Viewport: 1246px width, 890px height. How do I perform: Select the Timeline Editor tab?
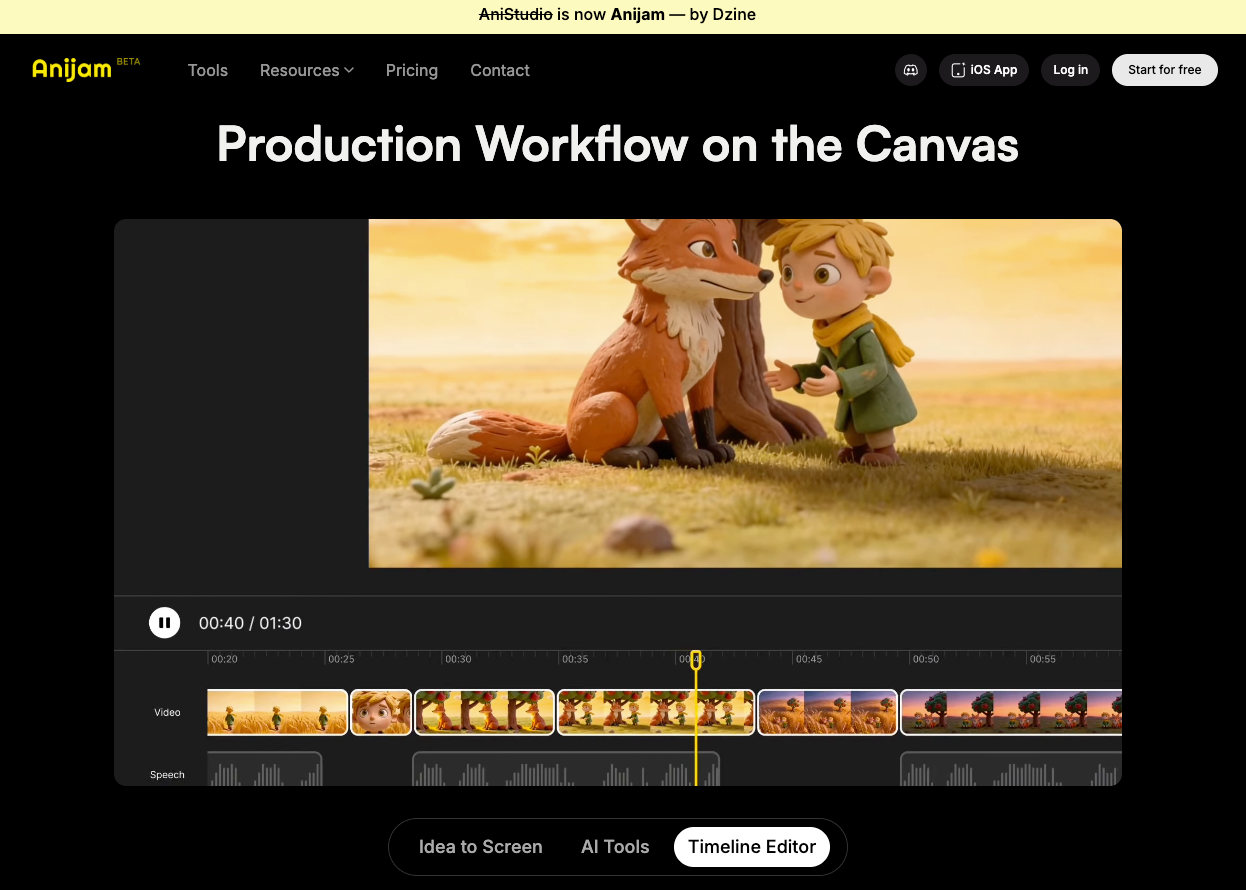[752, 847]
